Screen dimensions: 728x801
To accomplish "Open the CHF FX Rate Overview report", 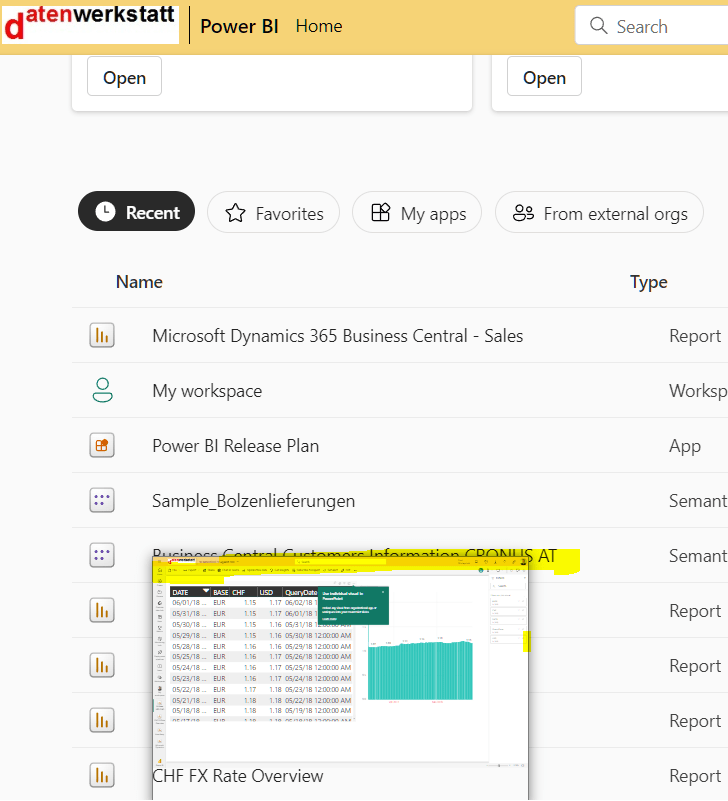I will [238, 776].
